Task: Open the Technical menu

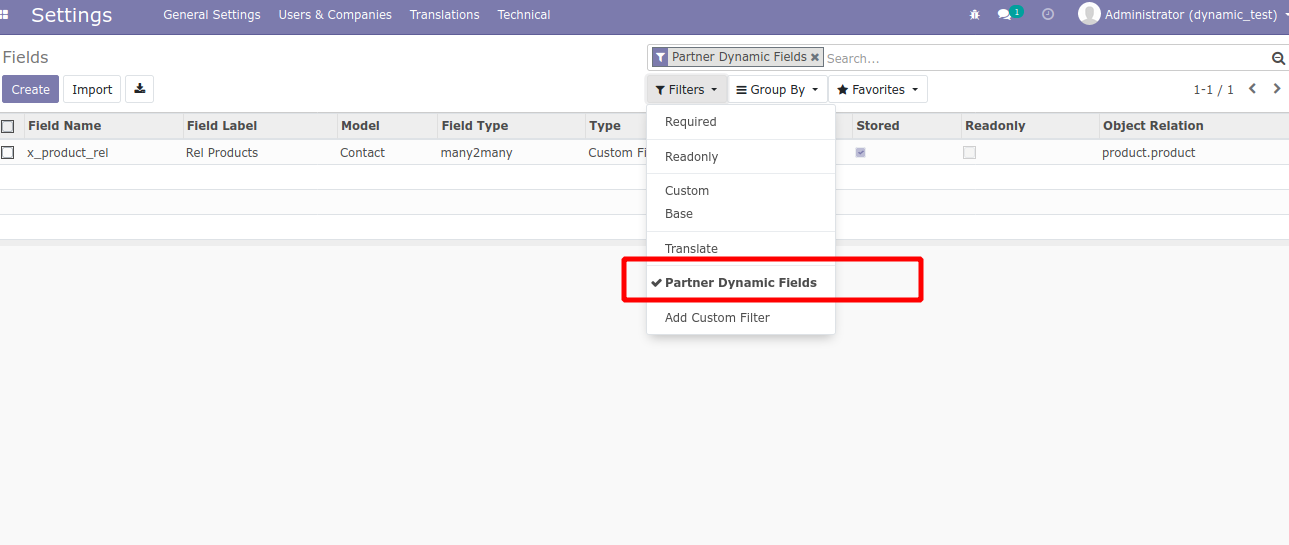Action: [x=523, y=15]
